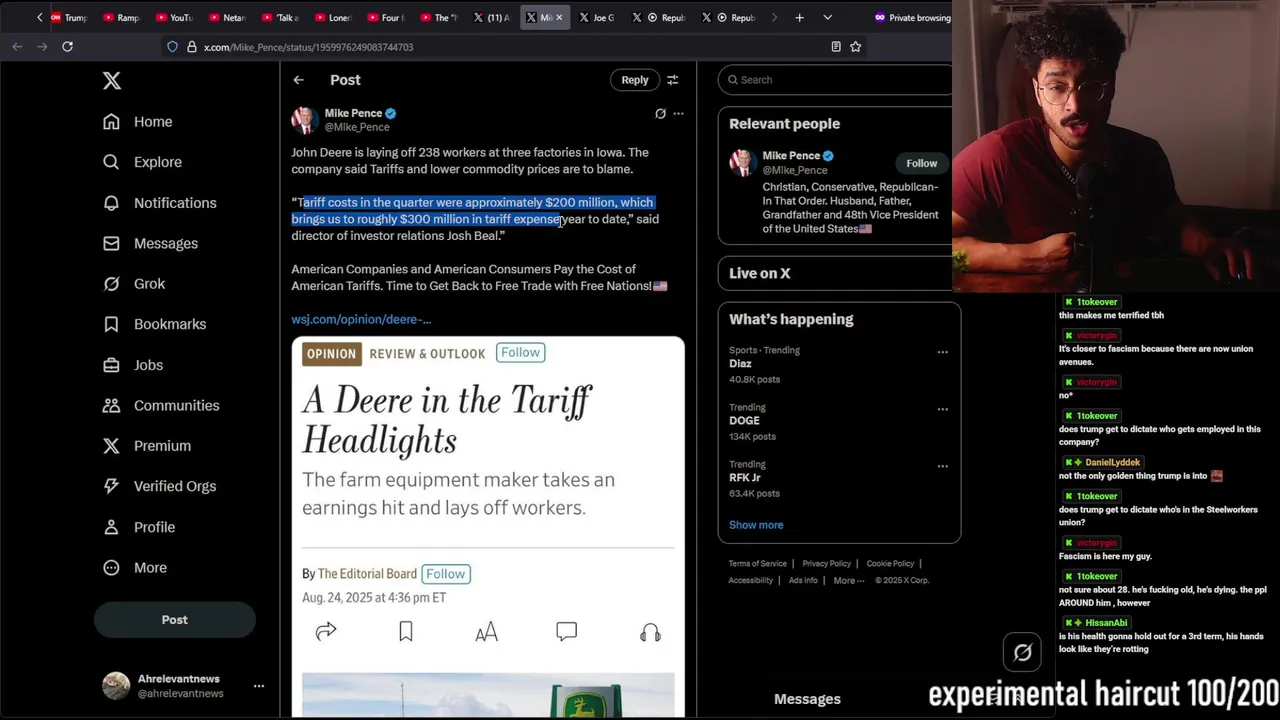Open The Editorial Board author link
Viewport: 1280px width, 720px height.
(x=367, y=574)
